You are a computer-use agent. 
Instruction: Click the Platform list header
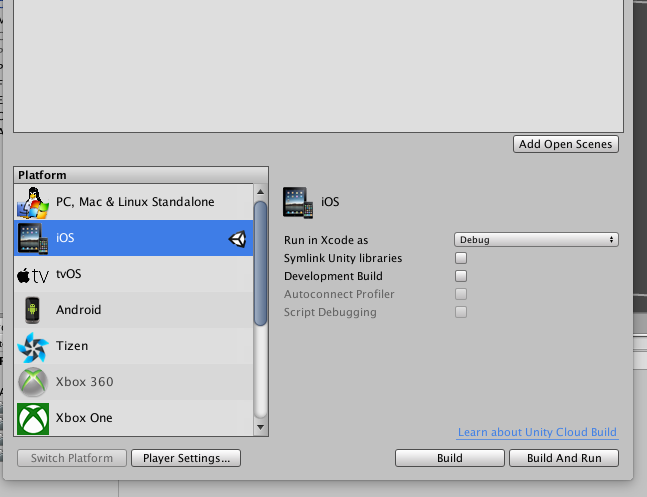(x=141, y=175)
